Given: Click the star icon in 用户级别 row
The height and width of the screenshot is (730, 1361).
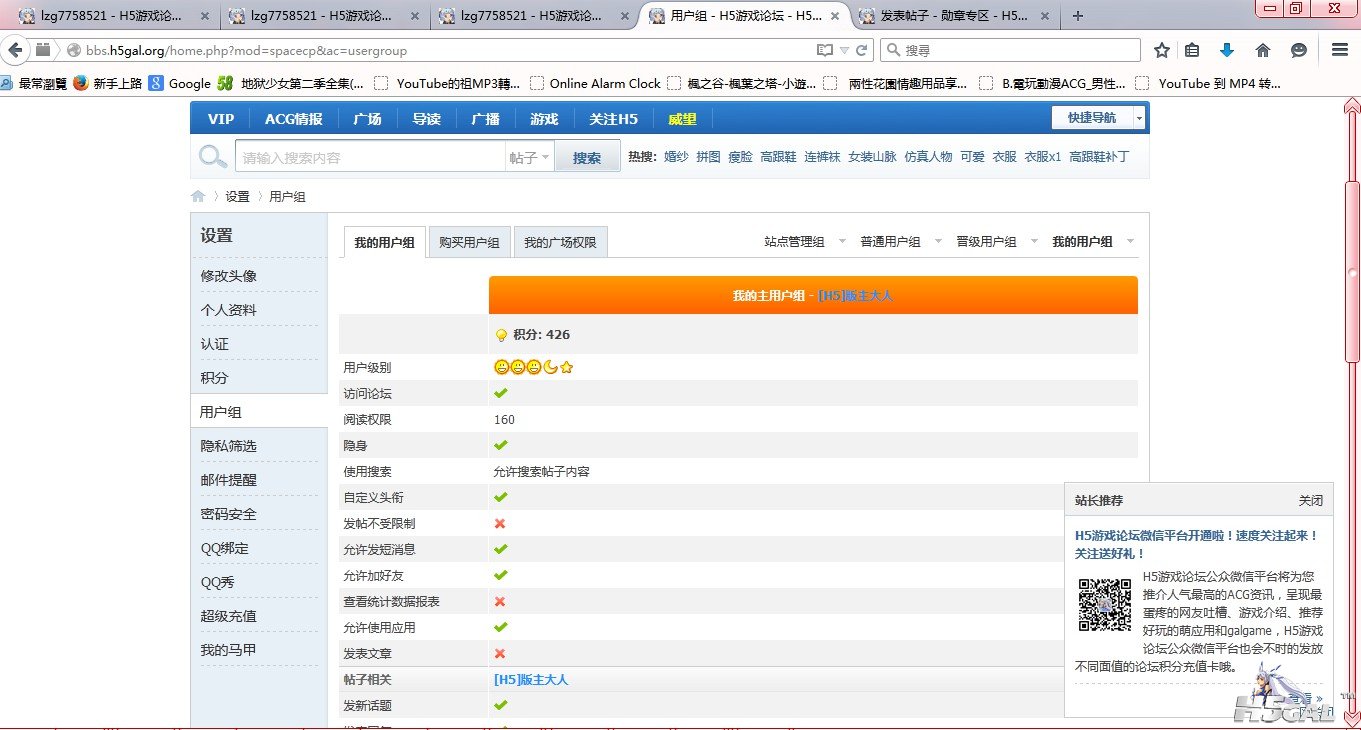Looking at the screenshot, I should pos(566,367).
